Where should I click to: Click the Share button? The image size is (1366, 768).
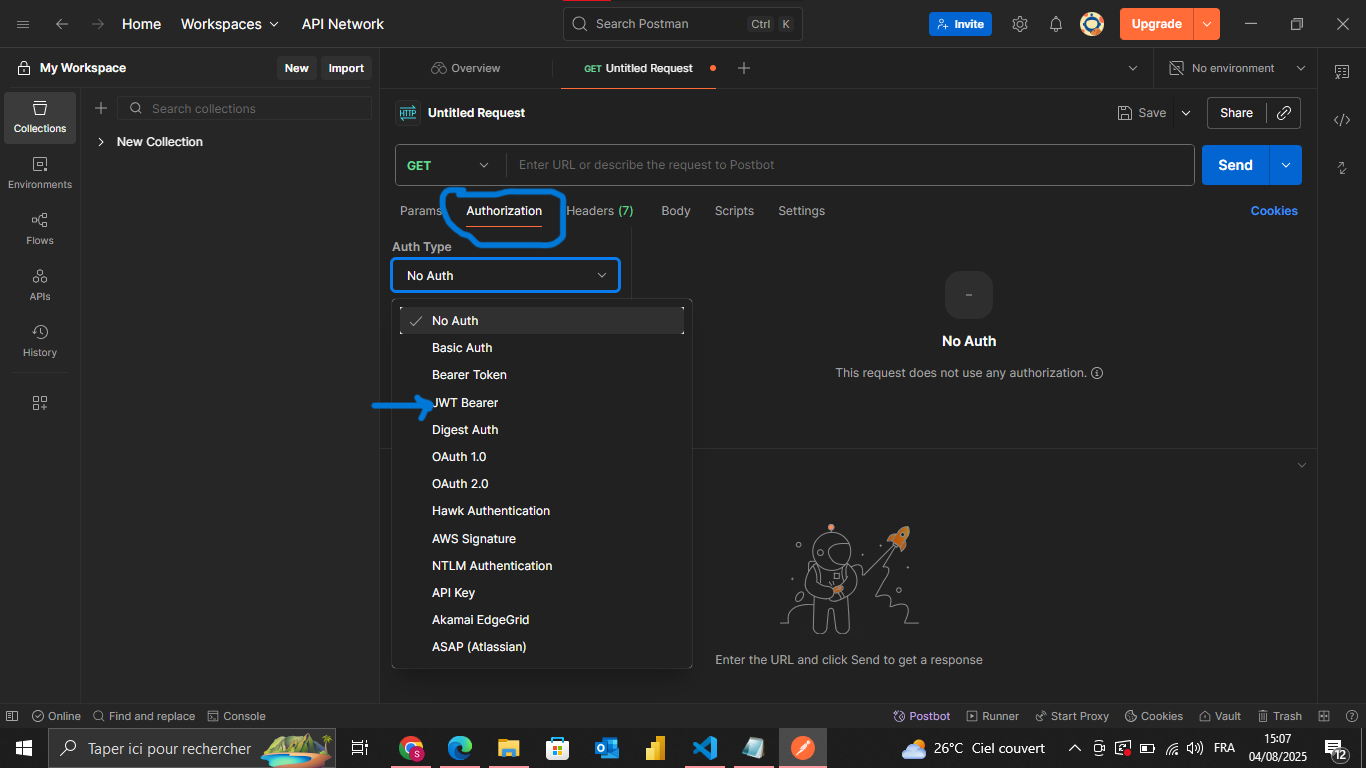tap(1236, 113)
